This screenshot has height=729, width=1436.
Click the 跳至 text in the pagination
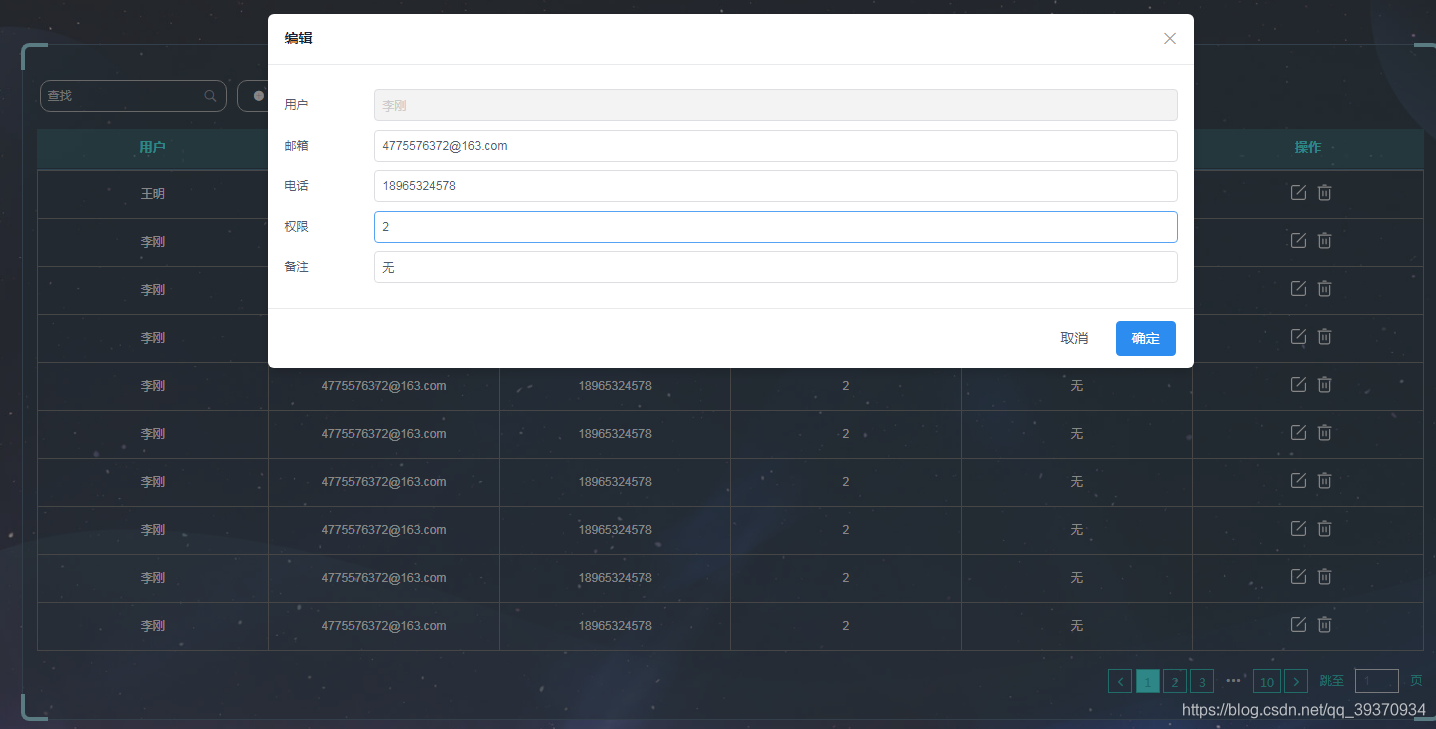click(x=1331, y=681)
